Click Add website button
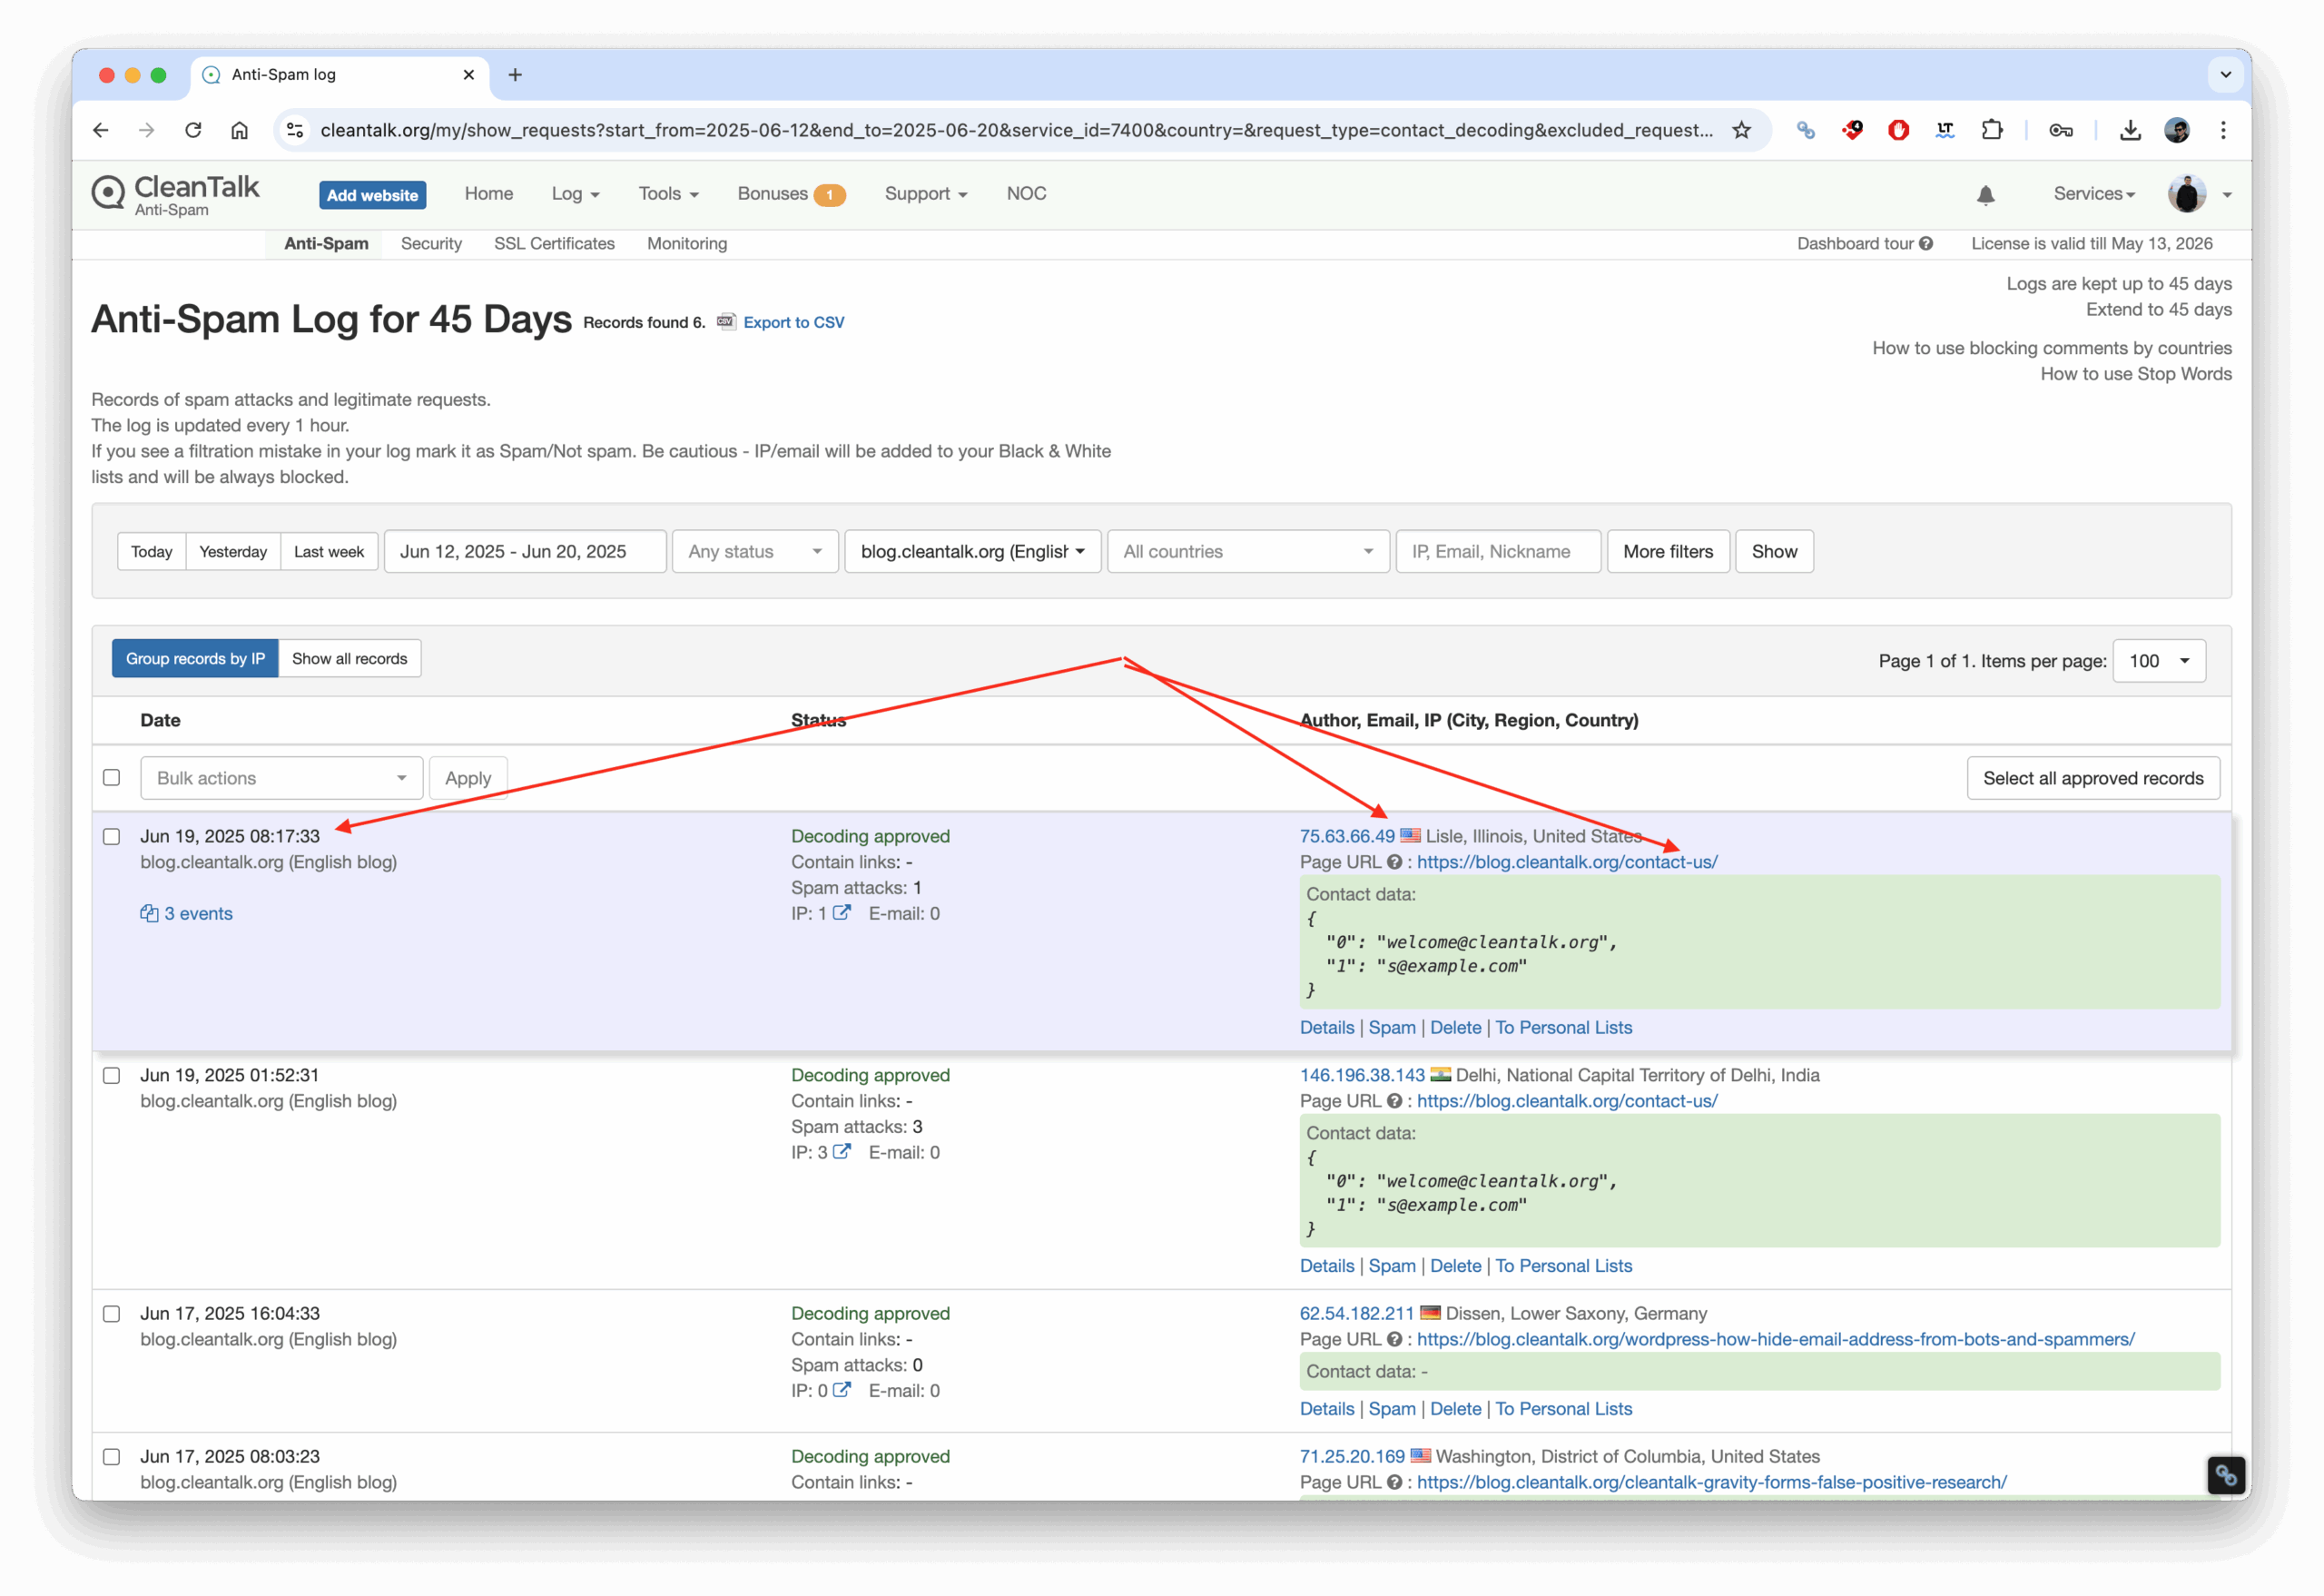 click(x=372, y=195)
